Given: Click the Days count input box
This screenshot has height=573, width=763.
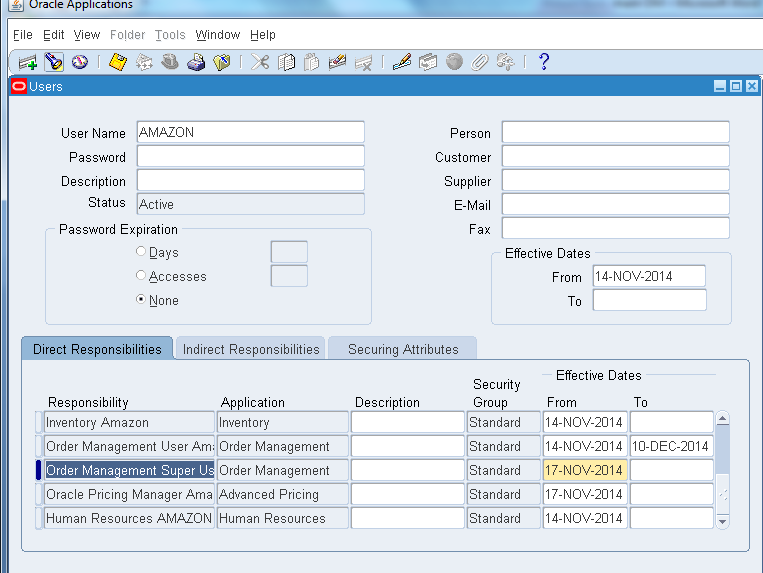Looking at the screenshot, I should 289,252.
